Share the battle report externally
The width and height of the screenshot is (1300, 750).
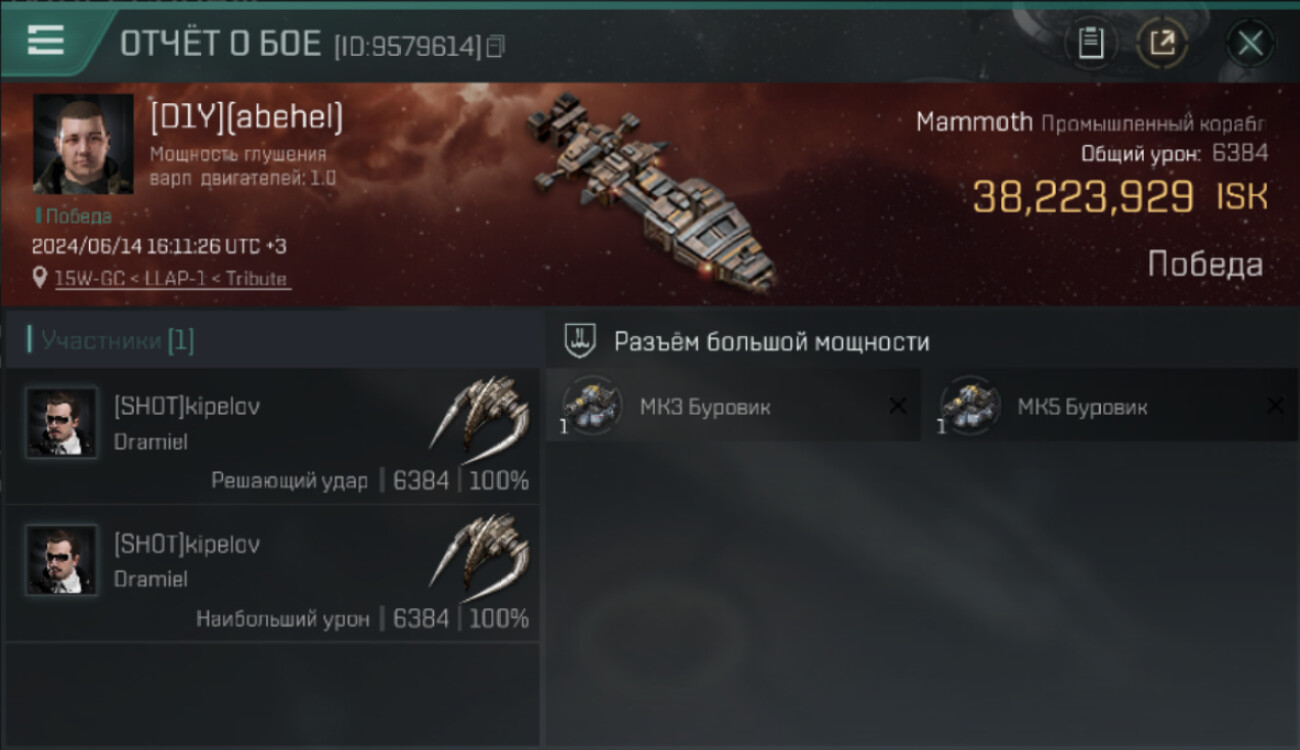pos(1162,43)
